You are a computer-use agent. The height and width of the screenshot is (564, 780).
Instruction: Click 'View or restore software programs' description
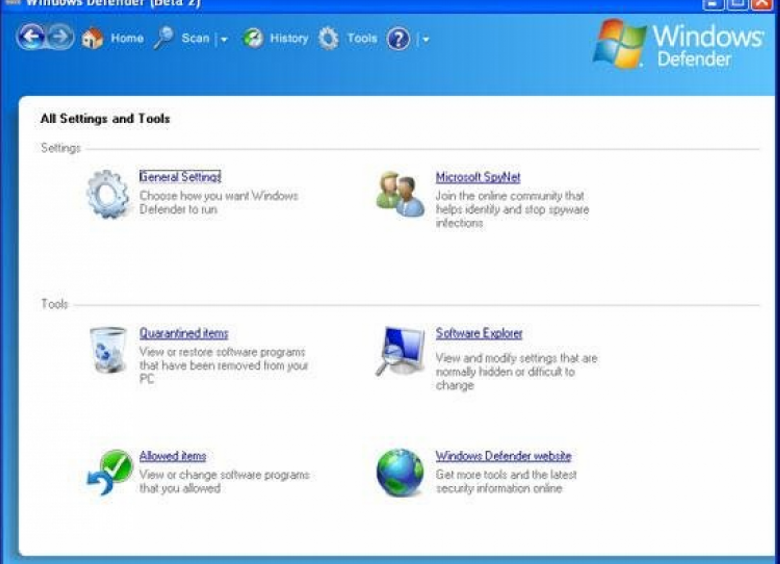224,366
